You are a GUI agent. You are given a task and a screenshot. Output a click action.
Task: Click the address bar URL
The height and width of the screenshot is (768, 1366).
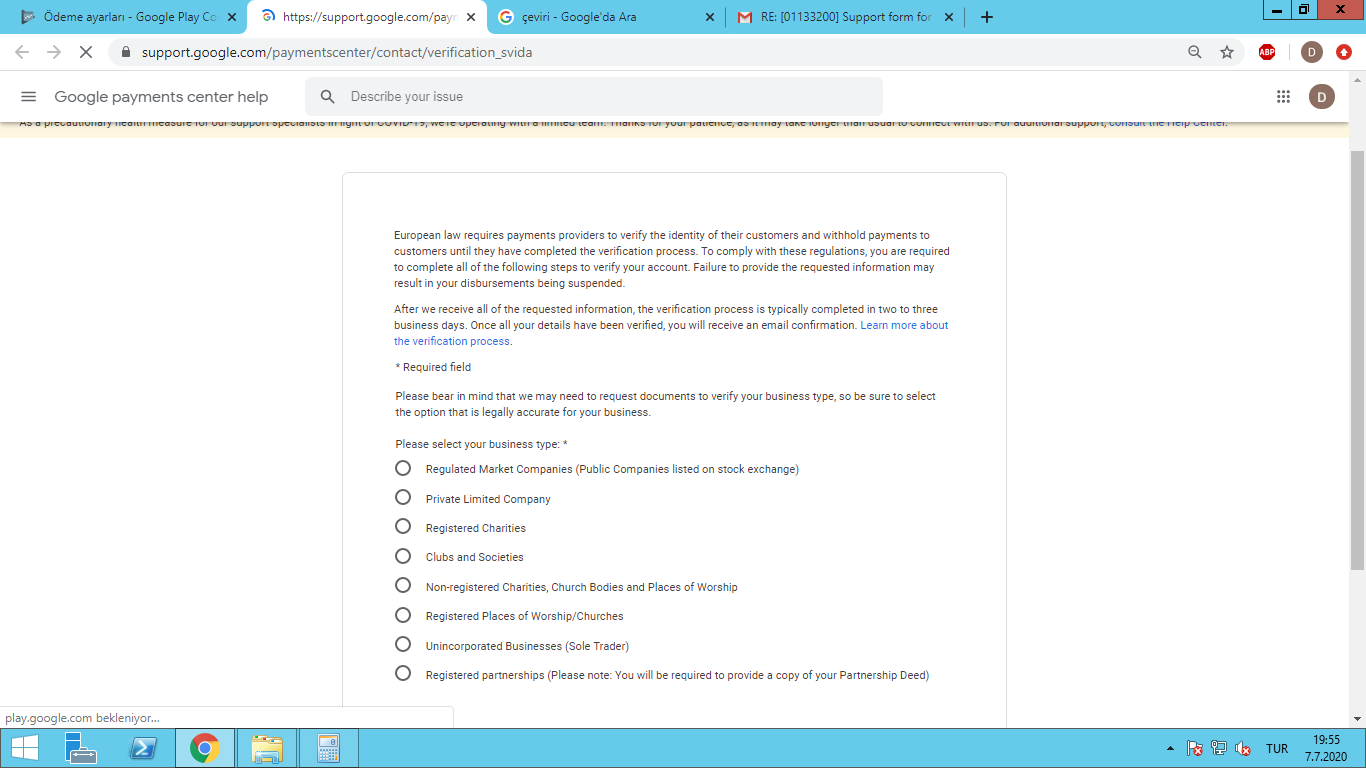pyautogui.click(x=337, y=52)
